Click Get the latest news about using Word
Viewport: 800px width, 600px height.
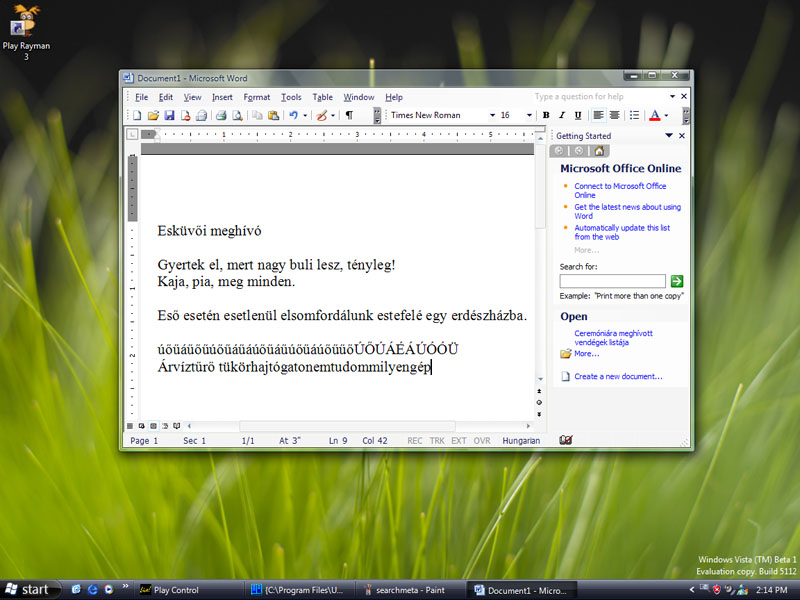628,211
